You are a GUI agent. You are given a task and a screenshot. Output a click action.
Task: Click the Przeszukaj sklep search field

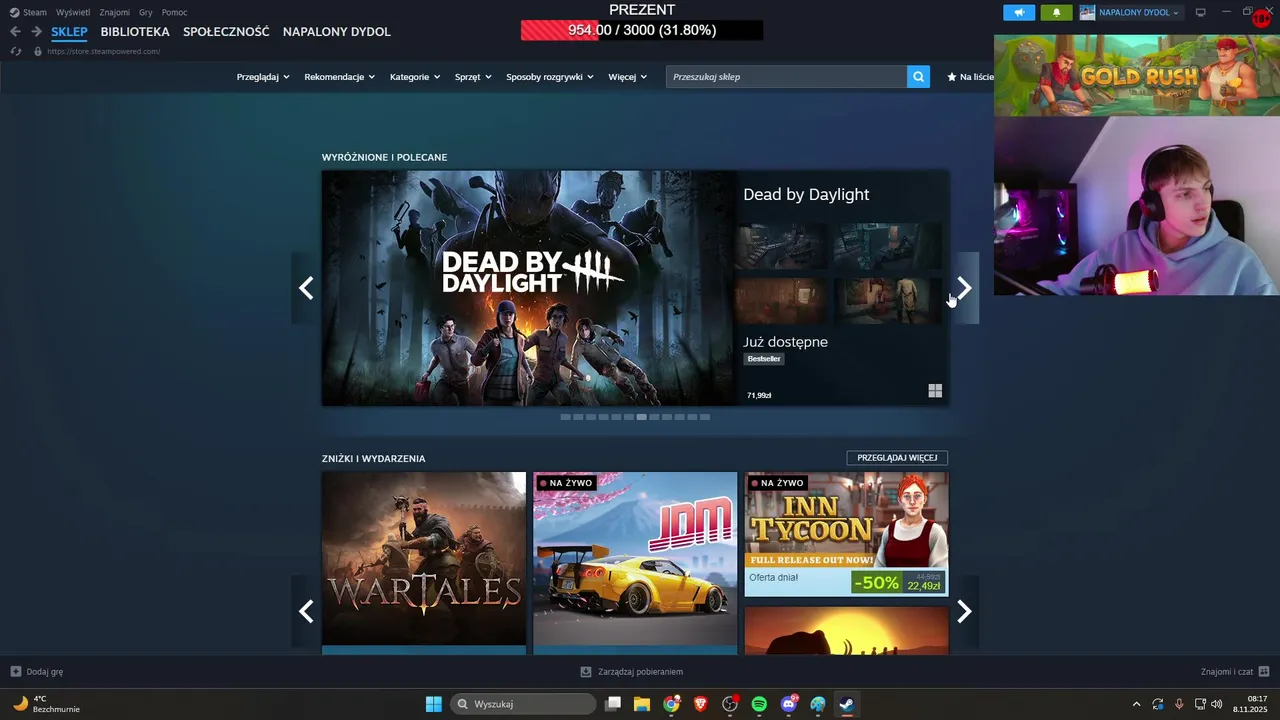coord(786,77)
